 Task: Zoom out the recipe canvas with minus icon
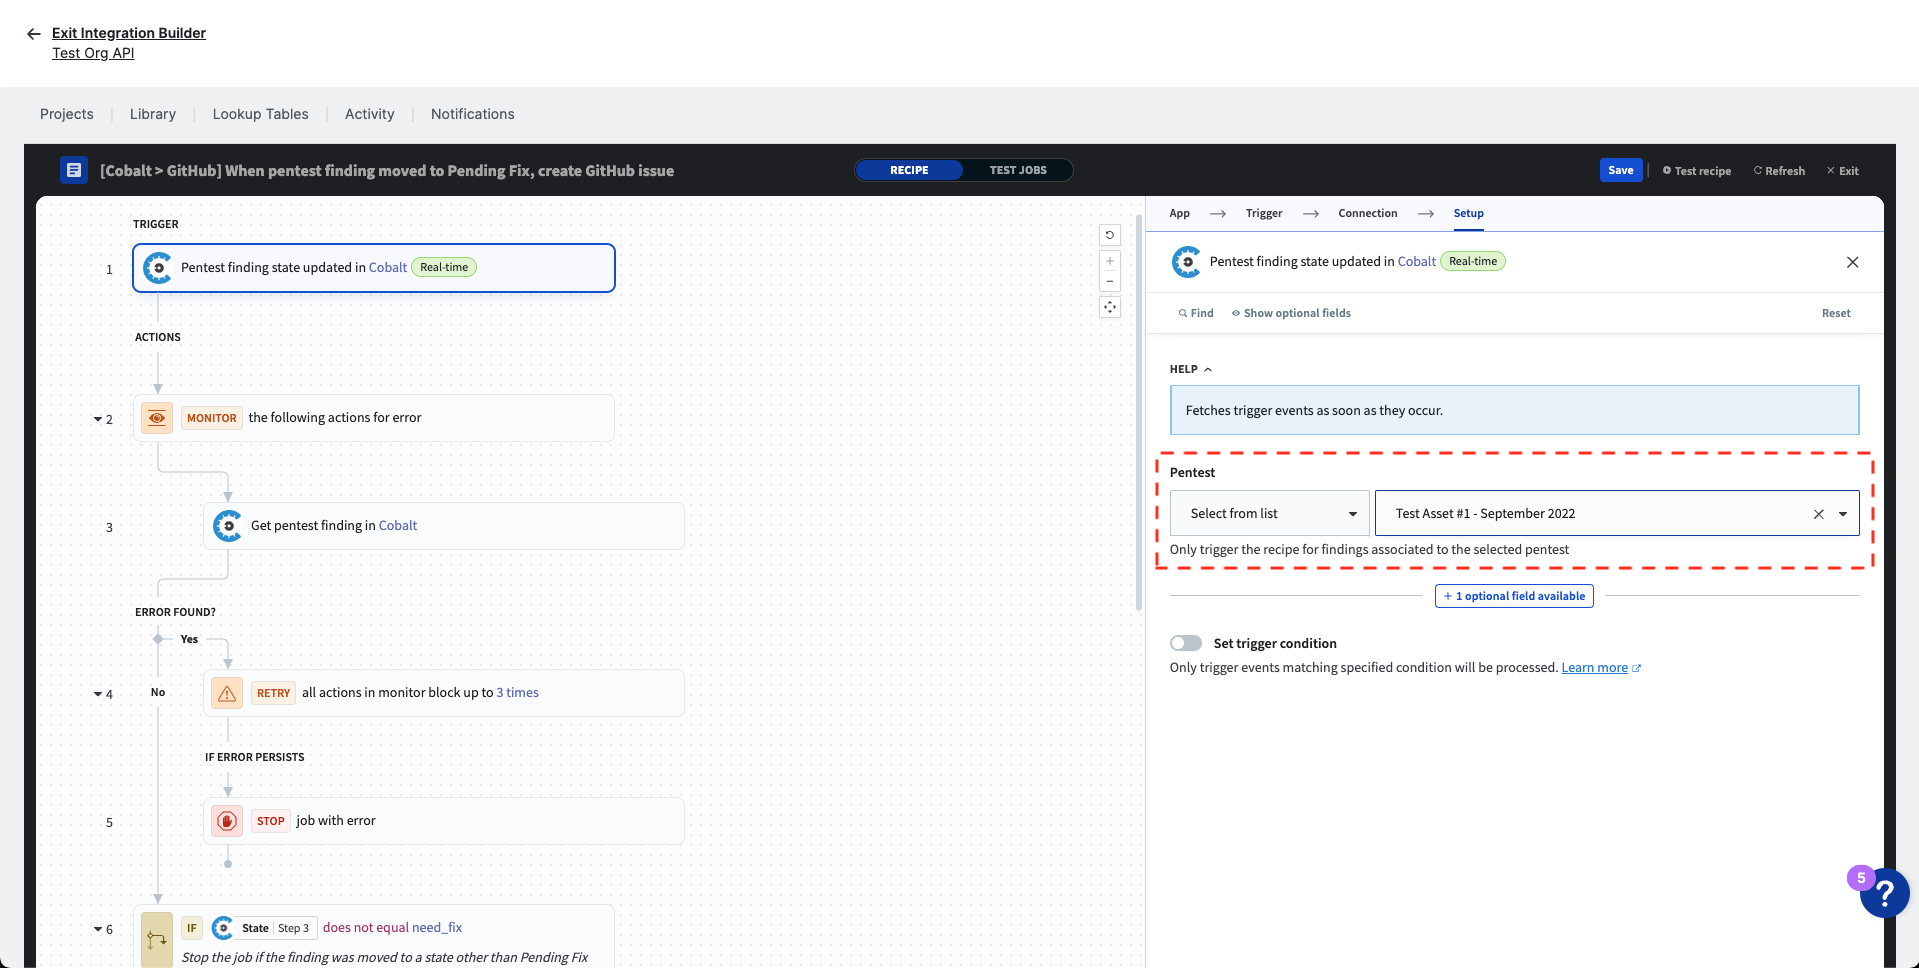(1110, 281)
